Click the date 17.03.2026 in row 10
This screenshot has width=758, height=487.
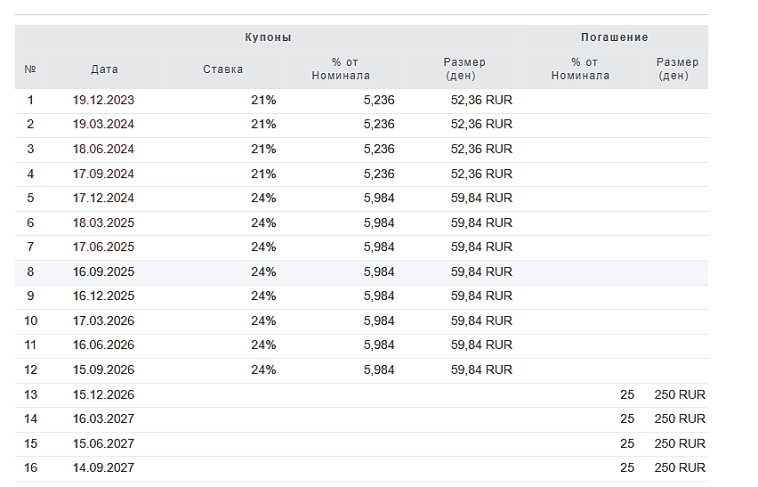pyautogui.click(x=103, y=321)
